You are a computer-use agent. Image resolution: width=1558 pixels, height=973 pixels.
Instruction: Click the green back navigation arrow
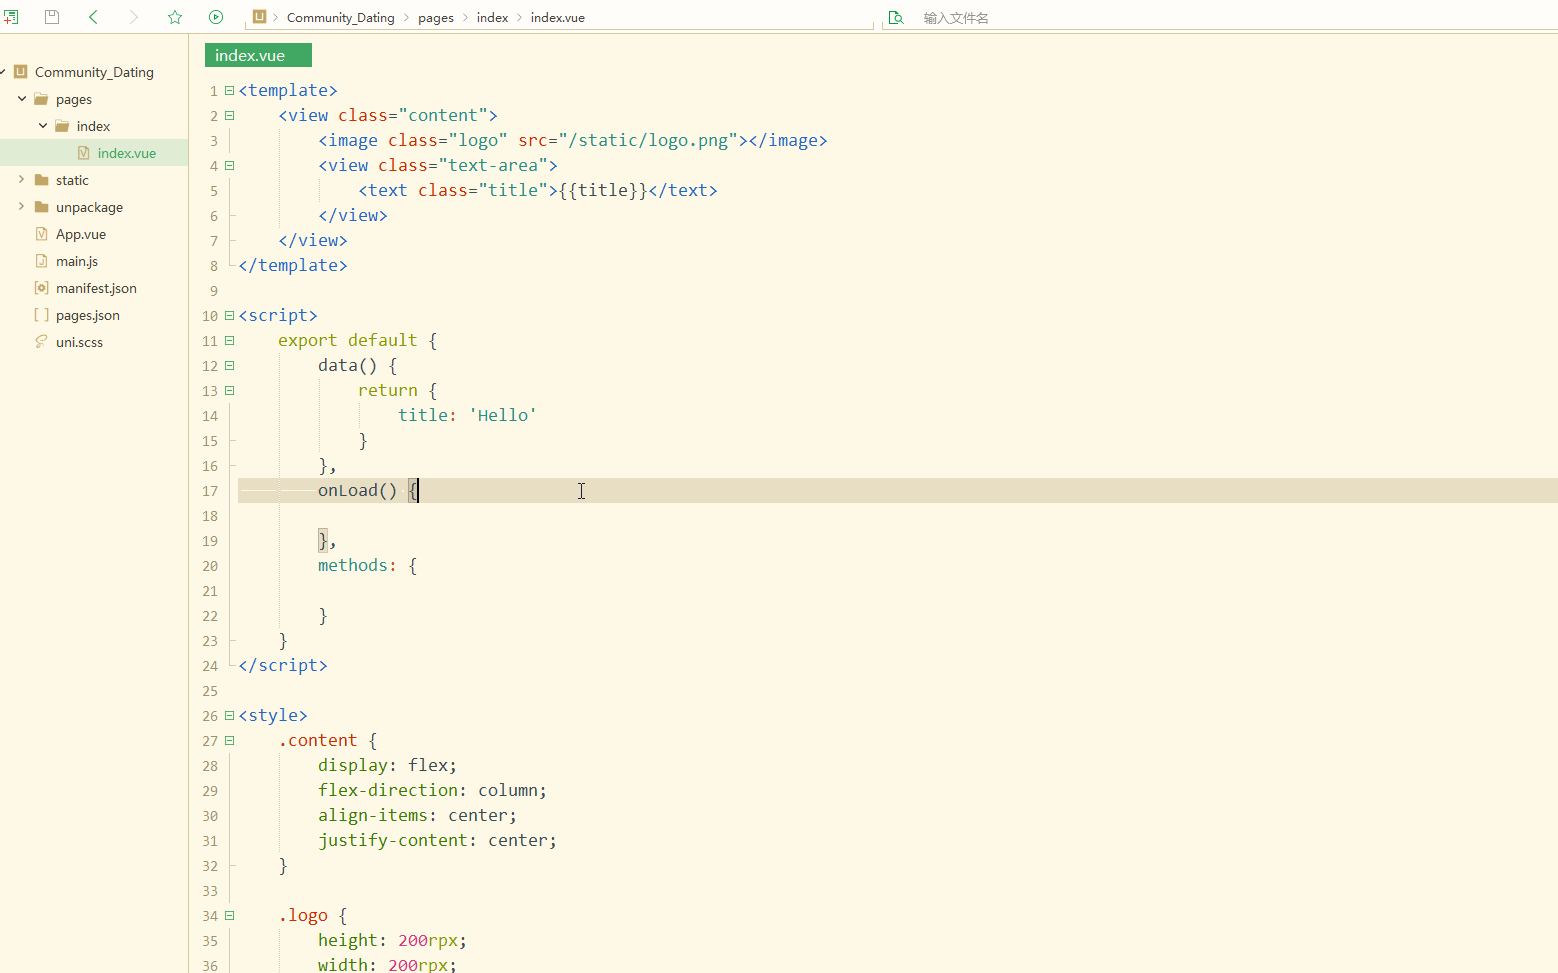92,17
